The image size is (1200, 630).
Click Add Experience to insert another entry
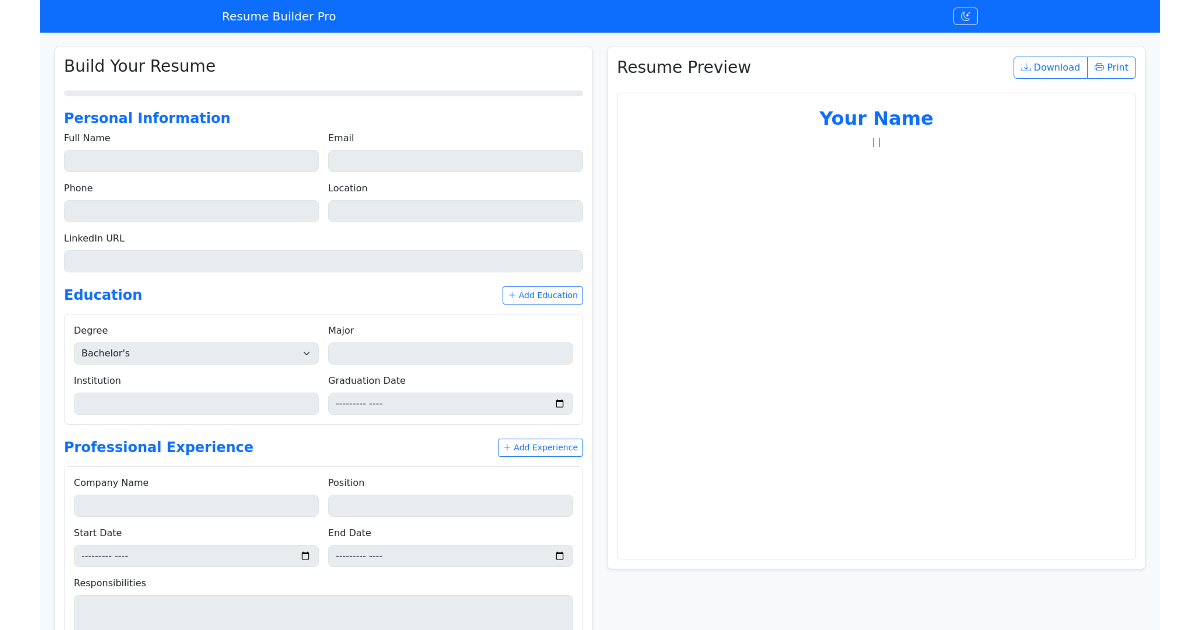point(540,447)
